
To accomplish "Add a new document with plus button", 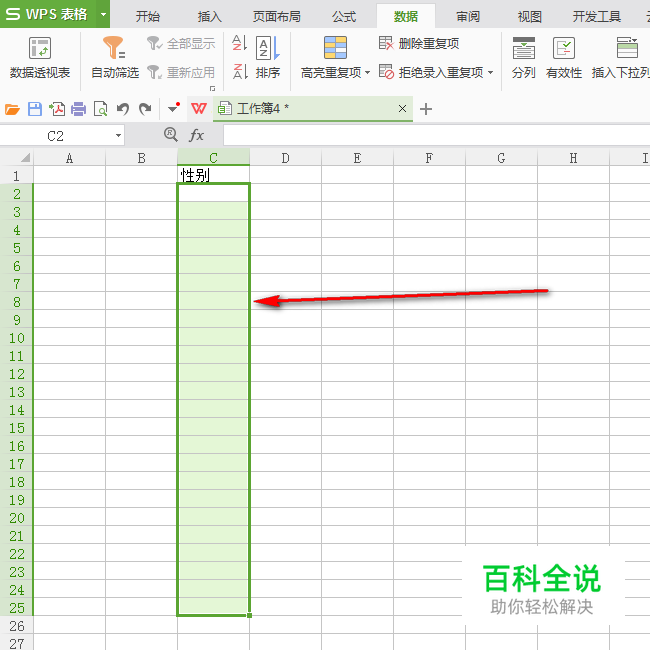I will (x=426, y=109).
